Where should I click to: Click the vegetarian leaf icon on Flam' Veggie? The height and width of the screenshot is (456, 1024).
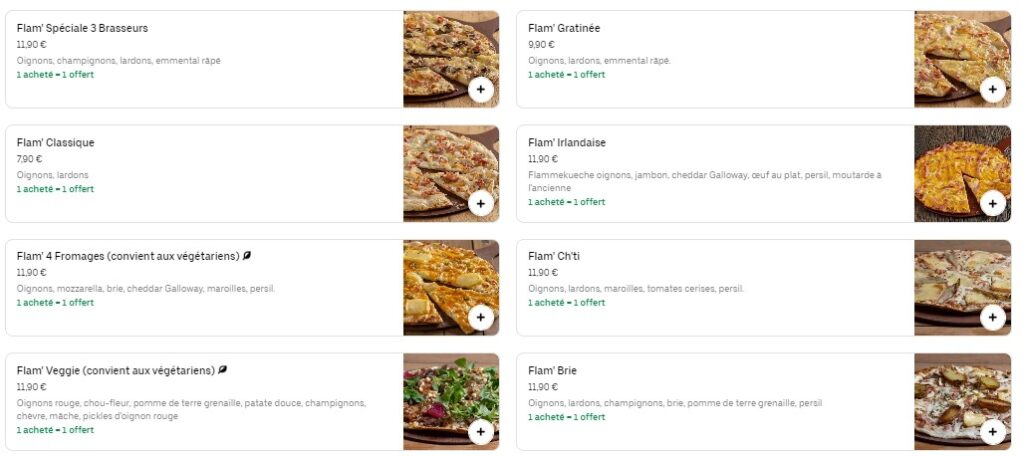[x=223, y=370]
